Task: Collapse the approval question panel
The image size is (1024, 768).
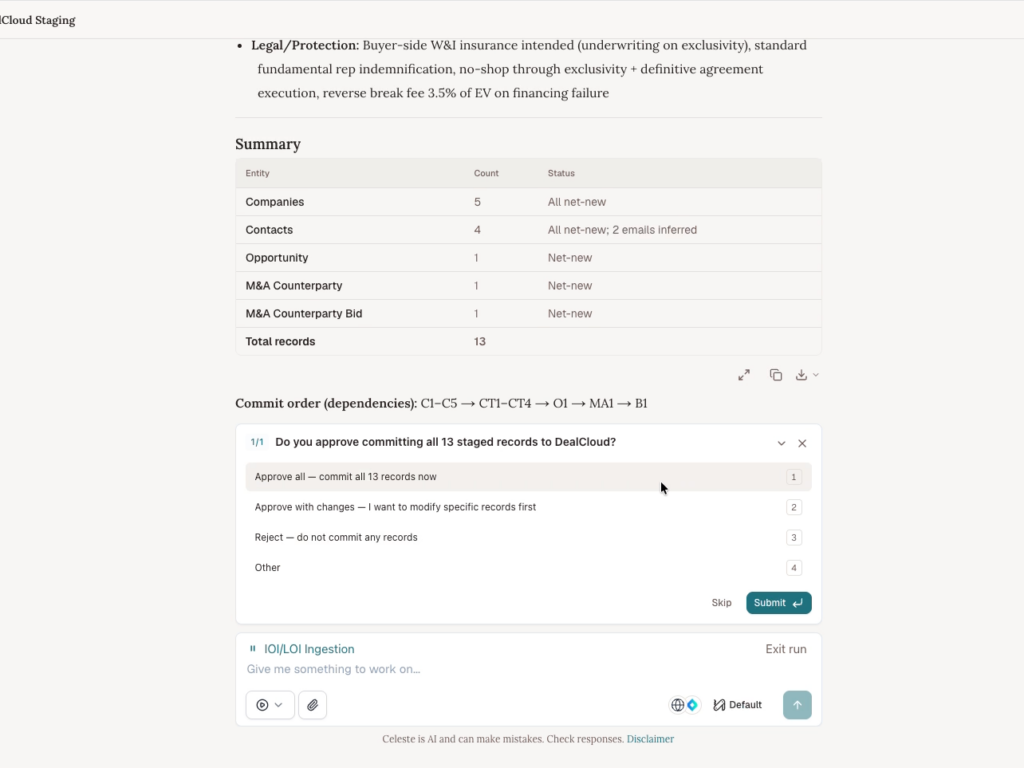Action: coord(781,443)
